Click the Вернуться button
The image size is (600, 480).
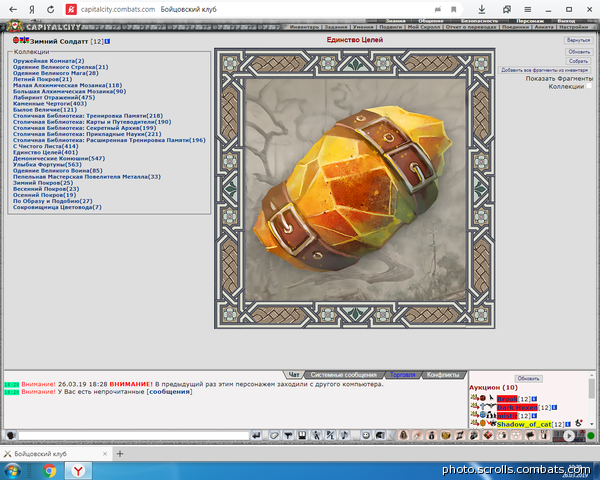click(578, 40)
